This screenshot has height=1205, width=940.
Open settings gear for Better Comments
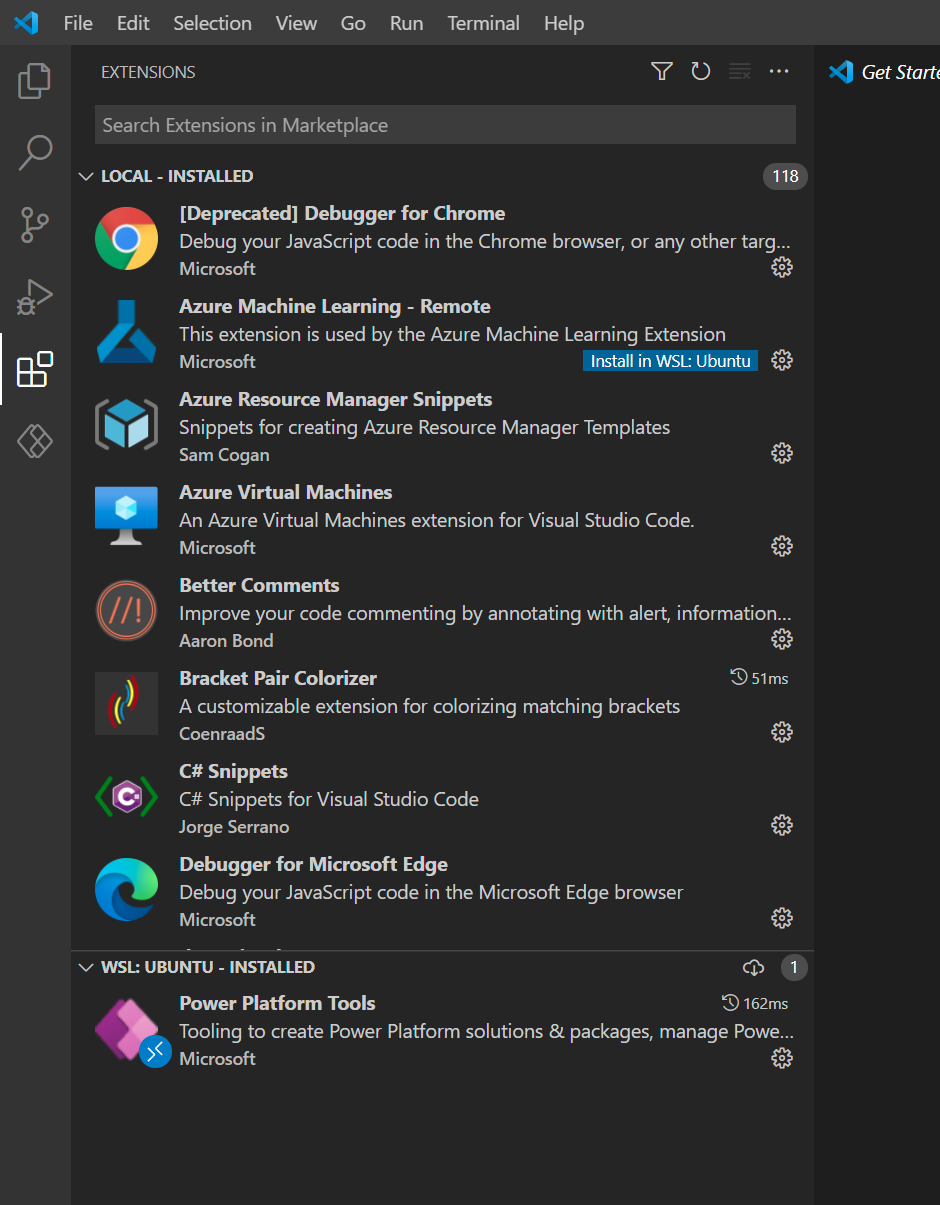[x=781, y=639]
